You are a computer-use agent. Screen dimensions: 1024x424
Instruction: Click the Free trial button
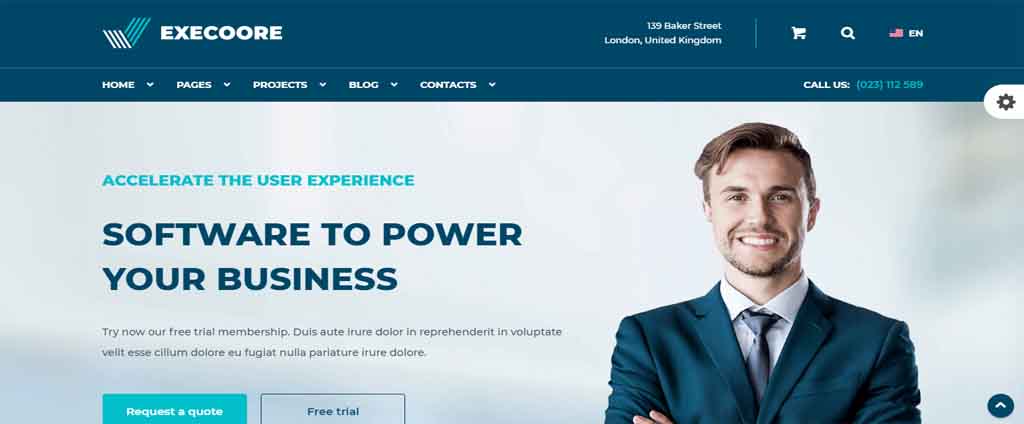tap(333, 410)
